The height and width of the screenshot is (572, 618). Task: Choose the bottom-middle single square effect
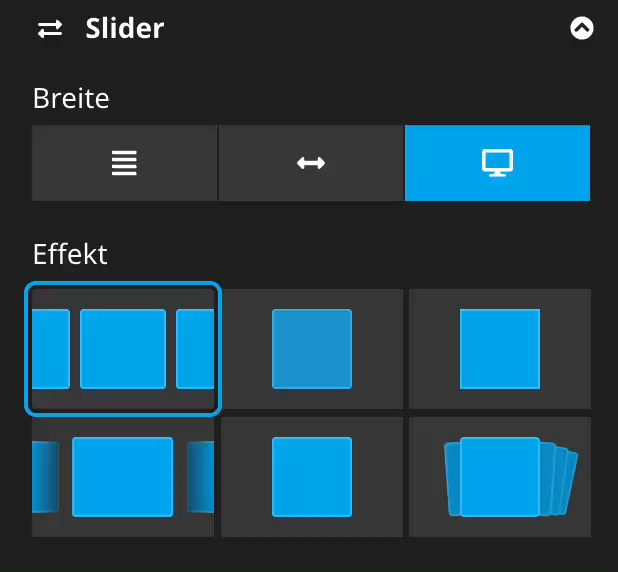click(312, 476)
